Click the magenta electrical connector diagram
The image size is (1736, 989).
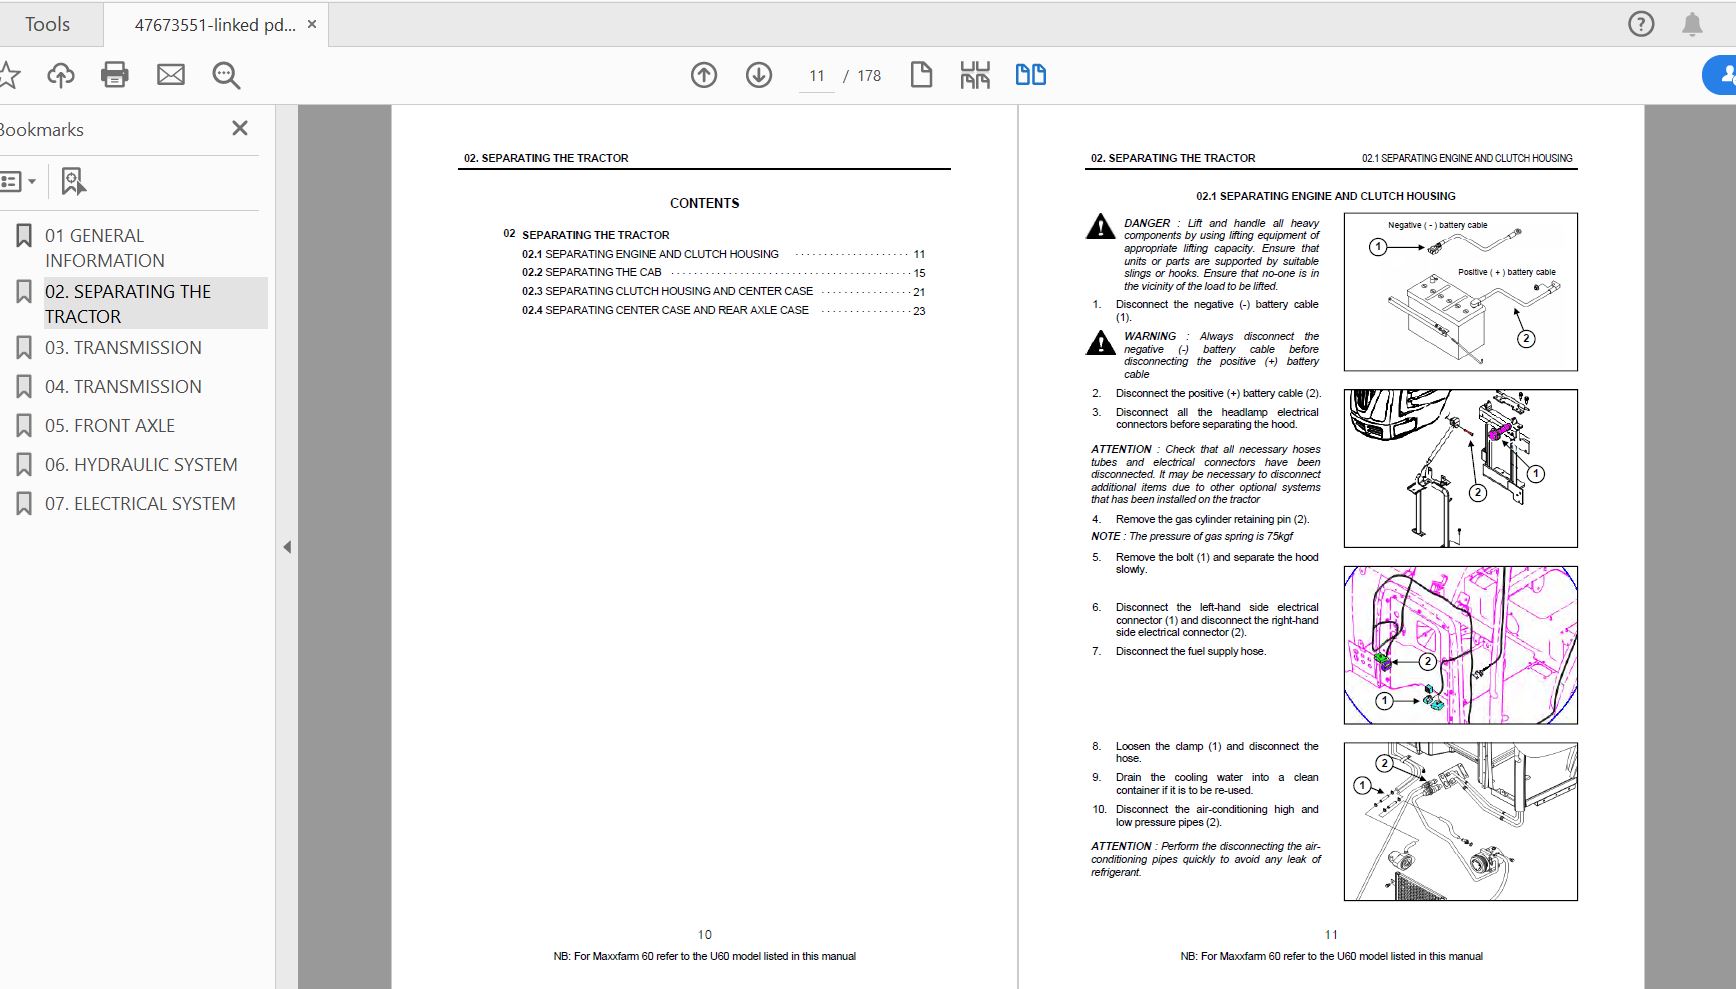coord(1460,645)
